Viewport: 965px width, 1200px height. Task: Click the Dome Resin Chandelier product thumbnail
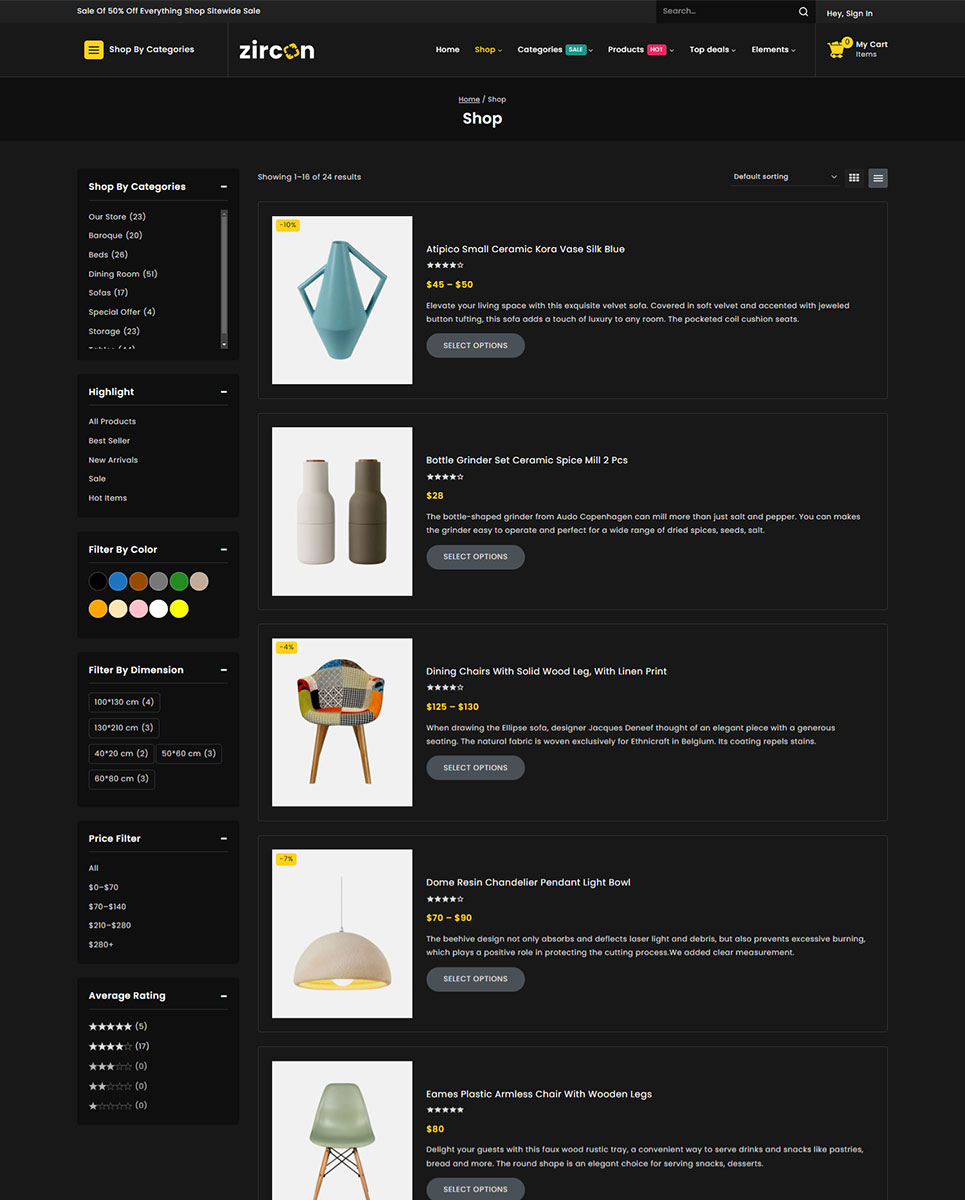[x=342, y=934]
